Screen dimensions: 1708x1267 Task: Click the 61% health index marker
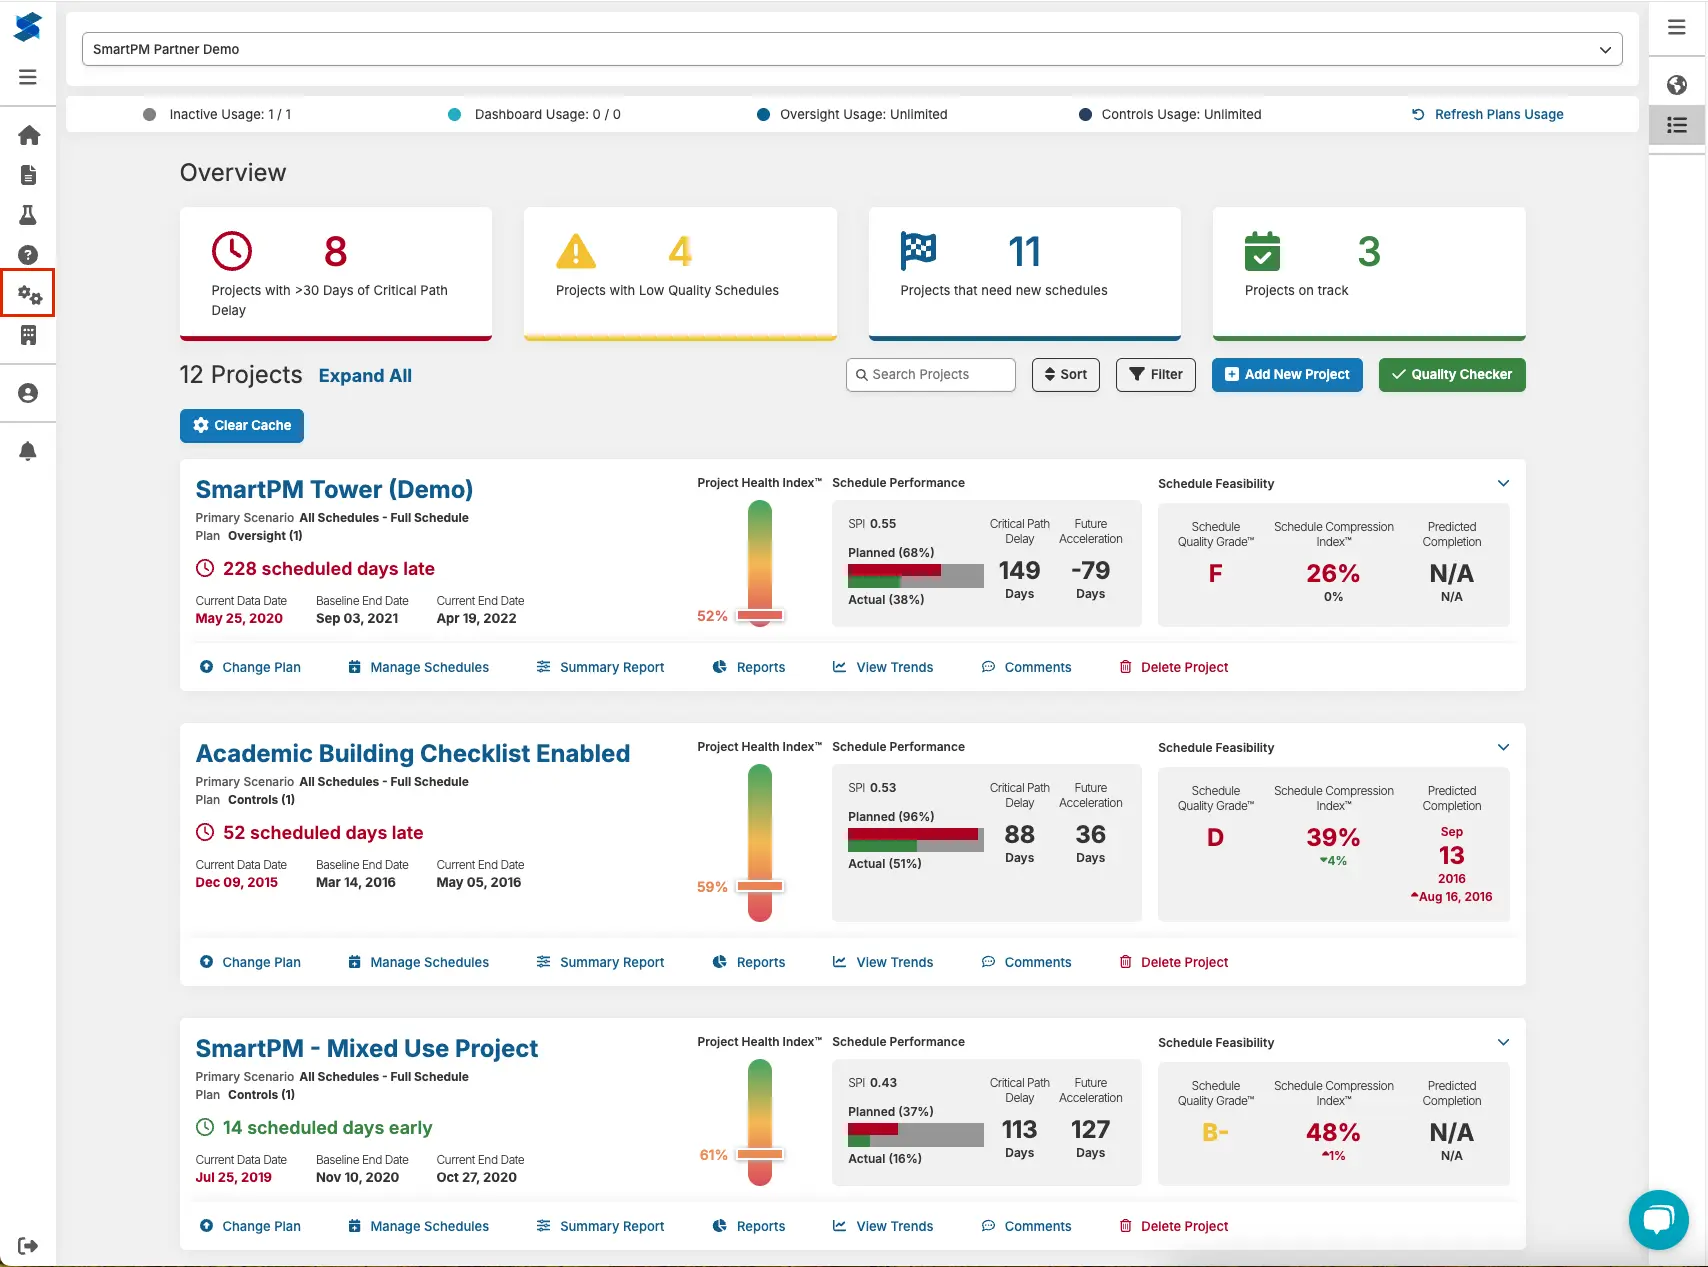(760, 1154)
